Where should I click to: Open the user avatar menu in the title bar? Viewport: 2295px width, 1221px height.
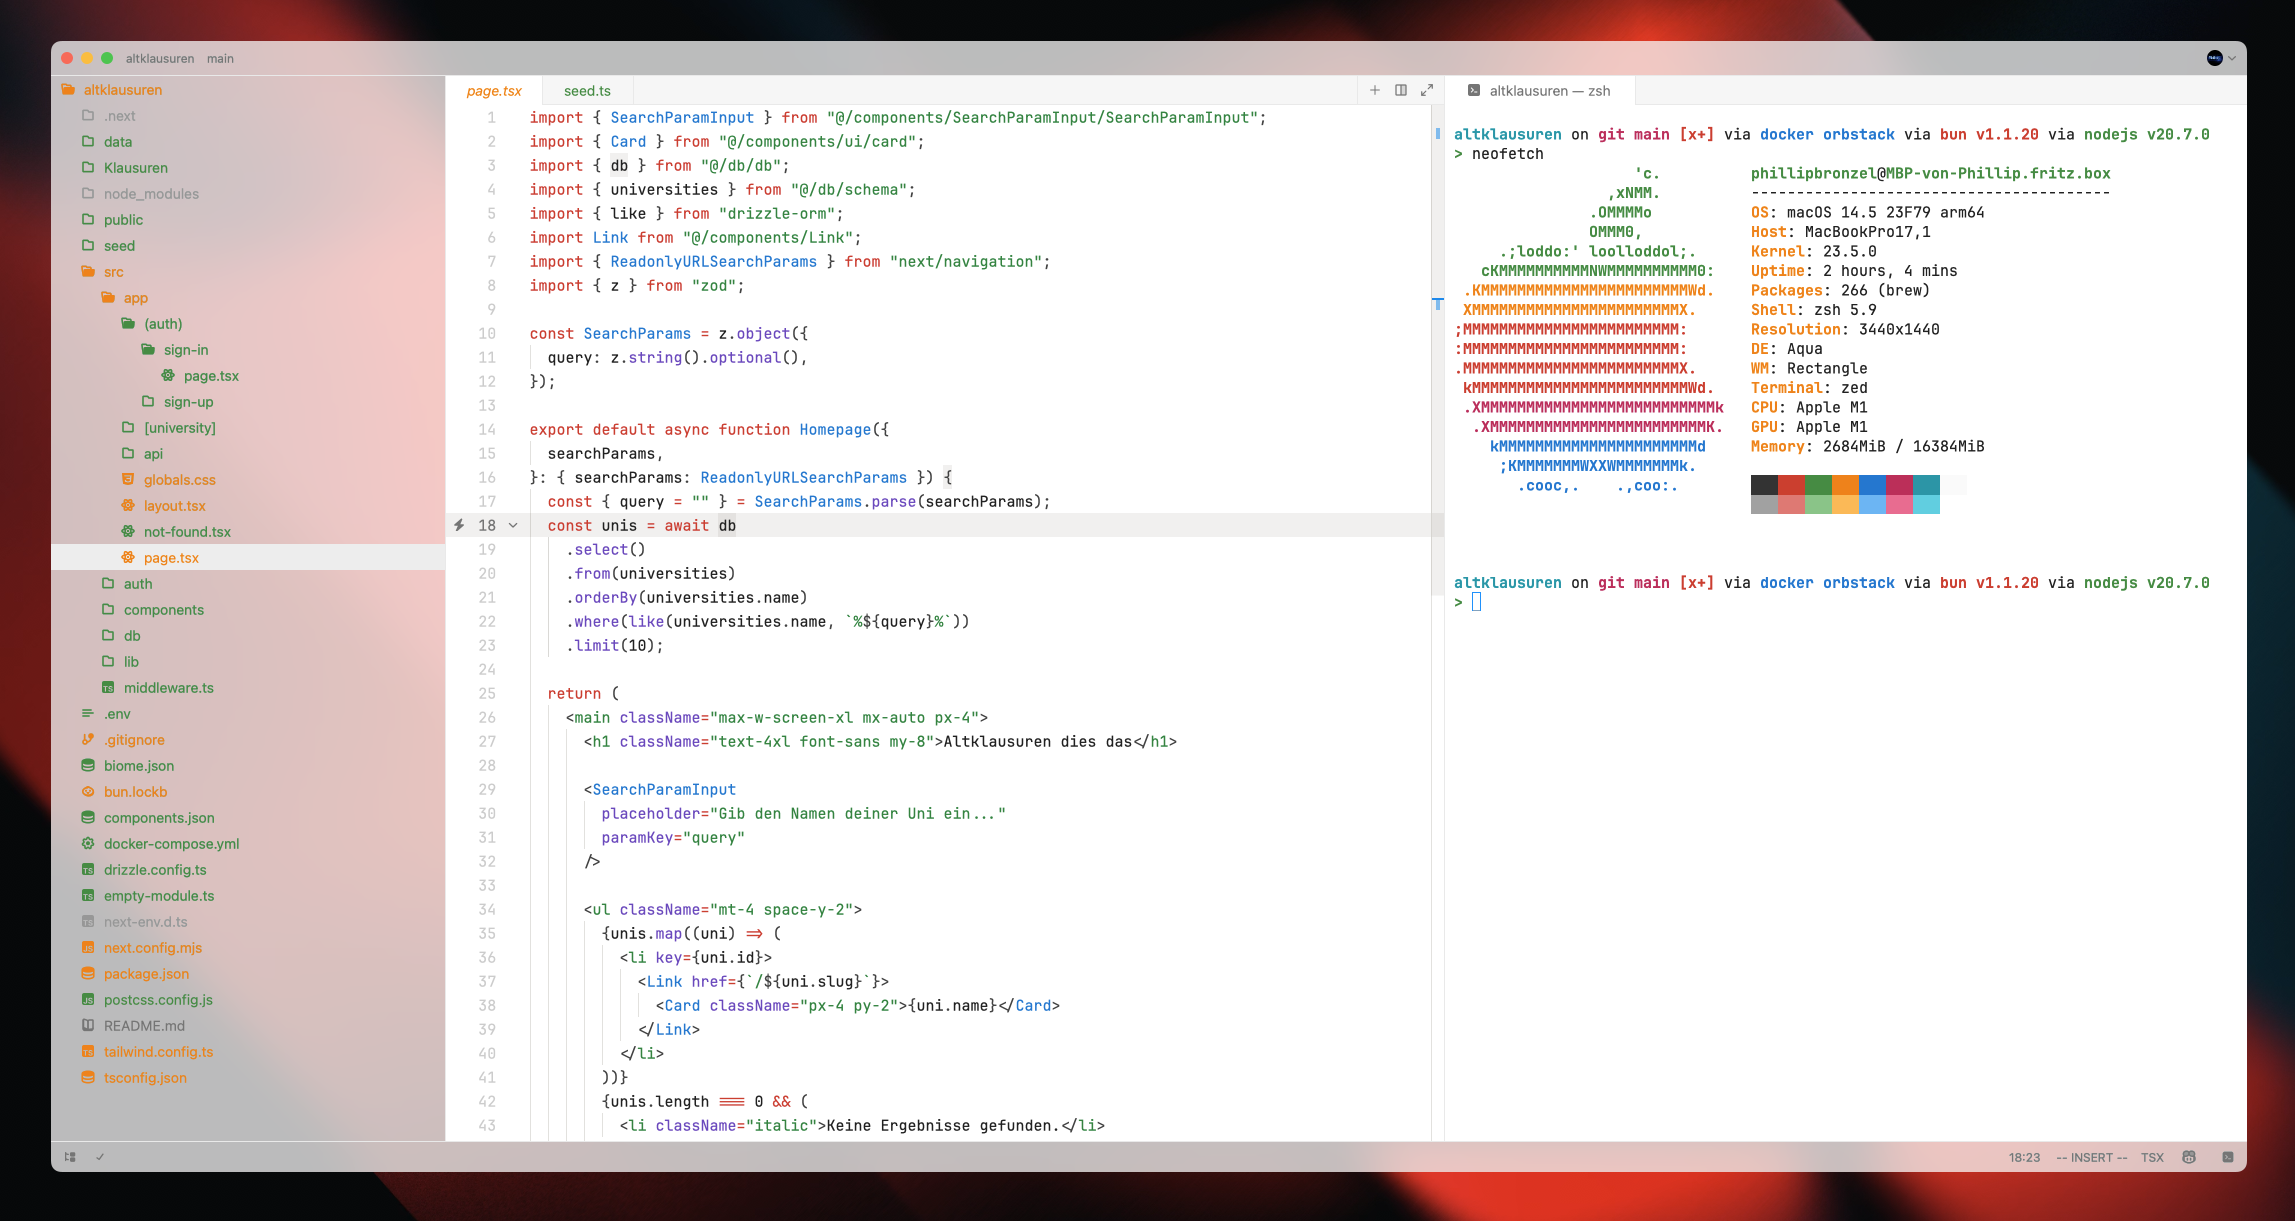coord(2220,58)
